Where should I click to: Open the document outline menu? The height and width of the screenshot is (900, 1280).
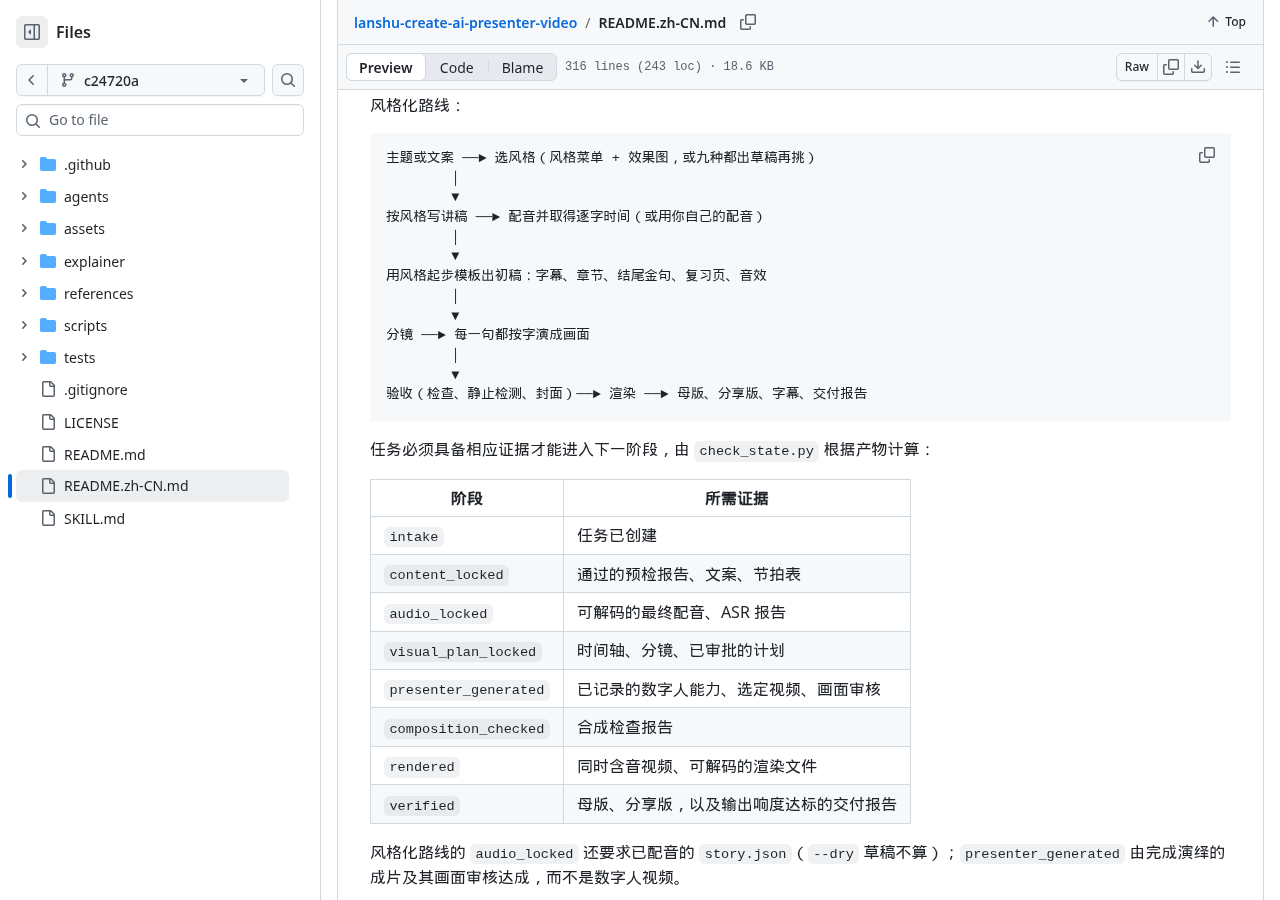tap(1233, 67)
